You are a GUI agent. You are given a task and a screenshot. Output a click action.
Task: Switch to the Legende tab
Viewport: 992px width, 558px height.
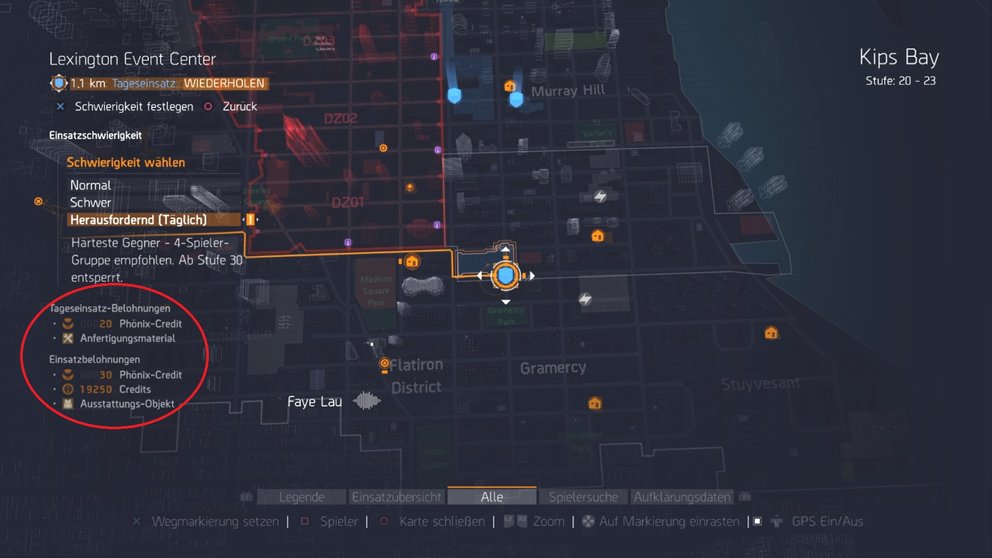click(x=302, y=497)
